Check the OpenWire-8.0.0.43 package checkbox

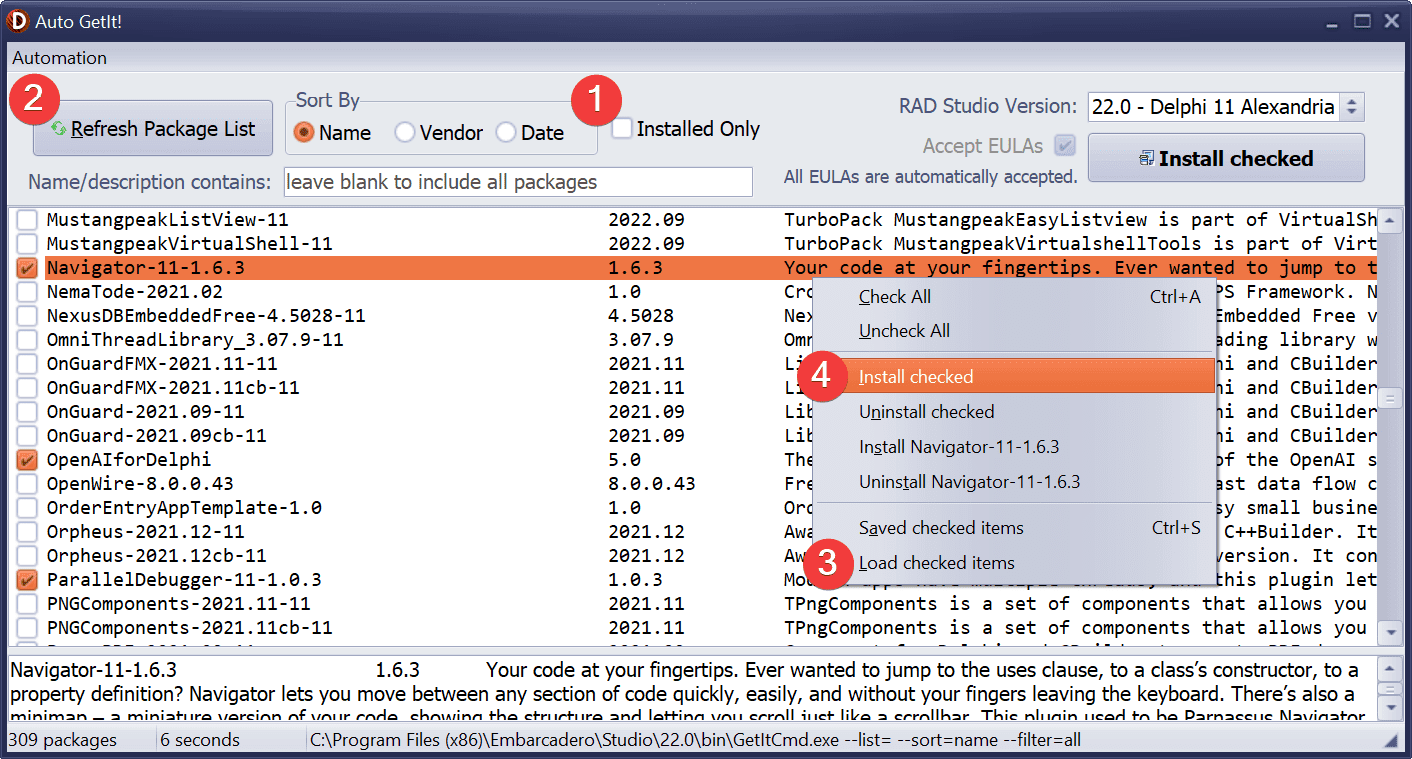pos(27,484)
